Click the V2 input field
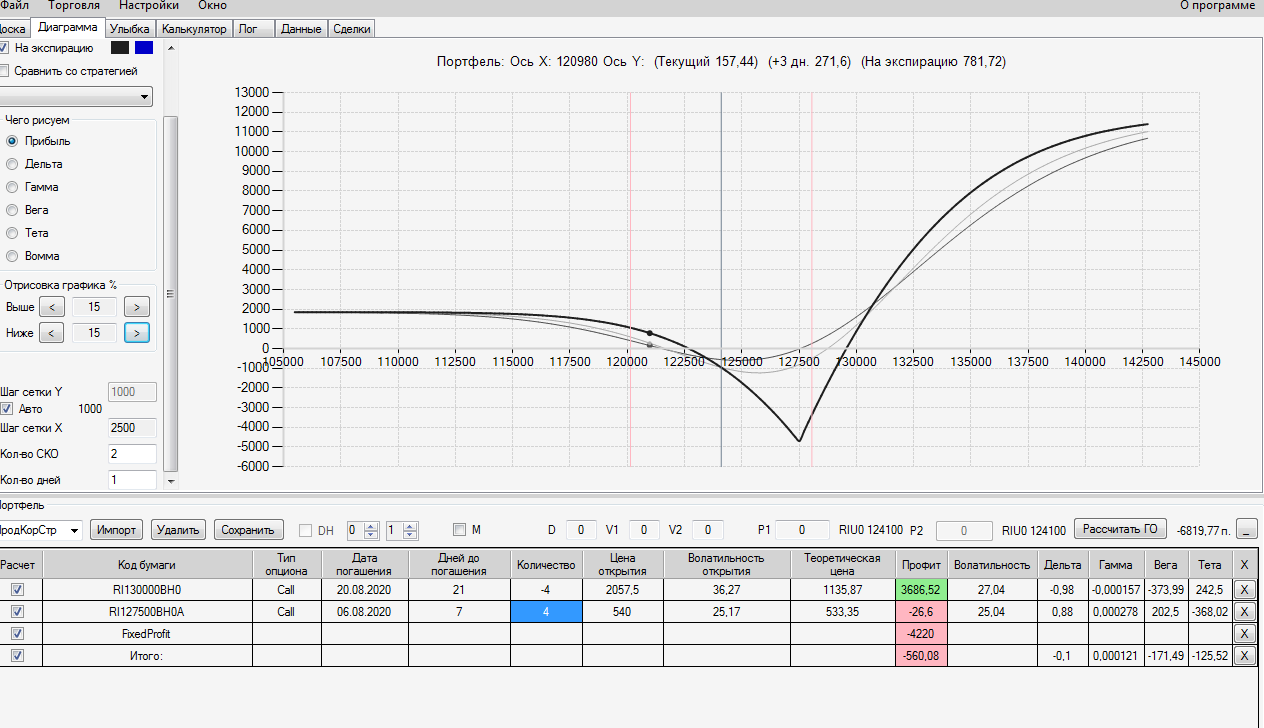Screen dimensions: 1264x728 point(708,529)
